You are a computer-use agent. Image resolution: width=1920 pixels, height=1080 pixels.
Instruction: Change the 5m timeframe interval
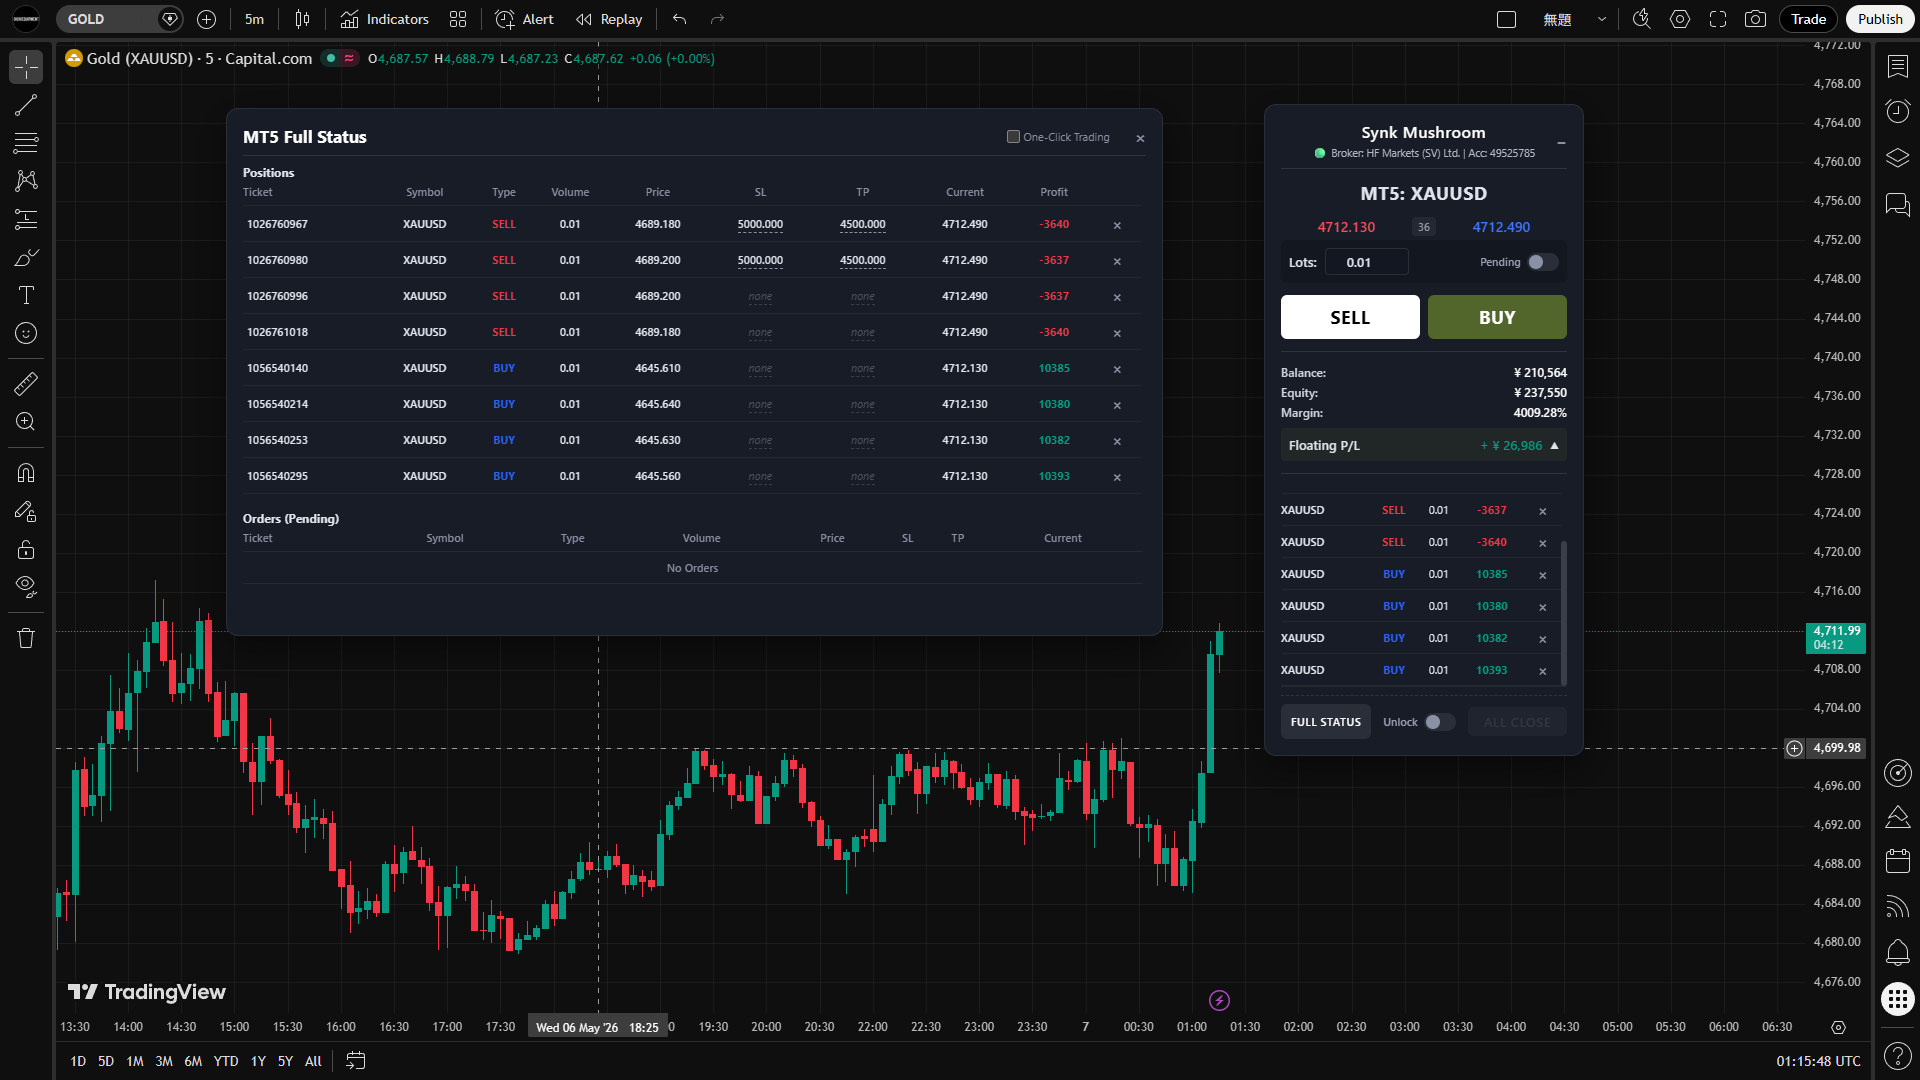click(x=255, y=19)
